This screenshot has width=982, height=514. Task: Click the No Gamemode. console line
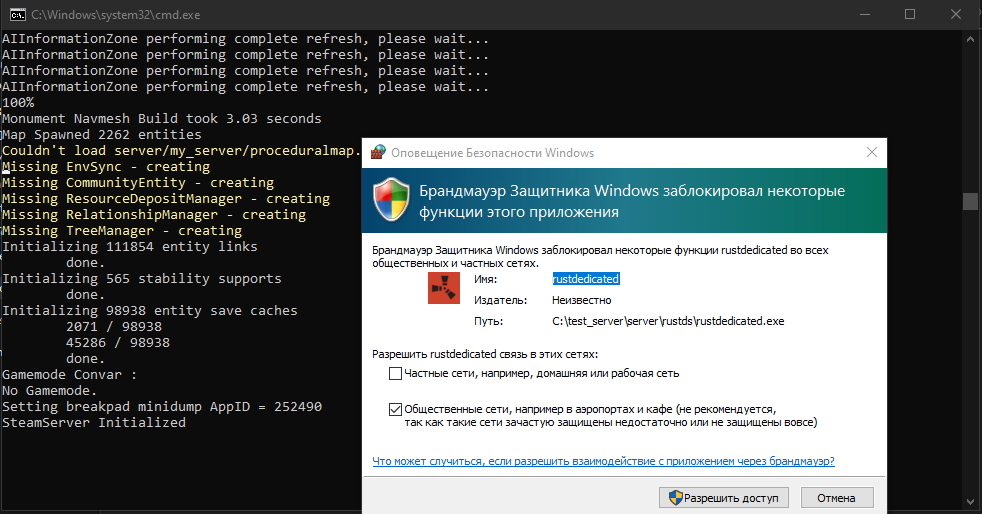click(x=49, y=391)
